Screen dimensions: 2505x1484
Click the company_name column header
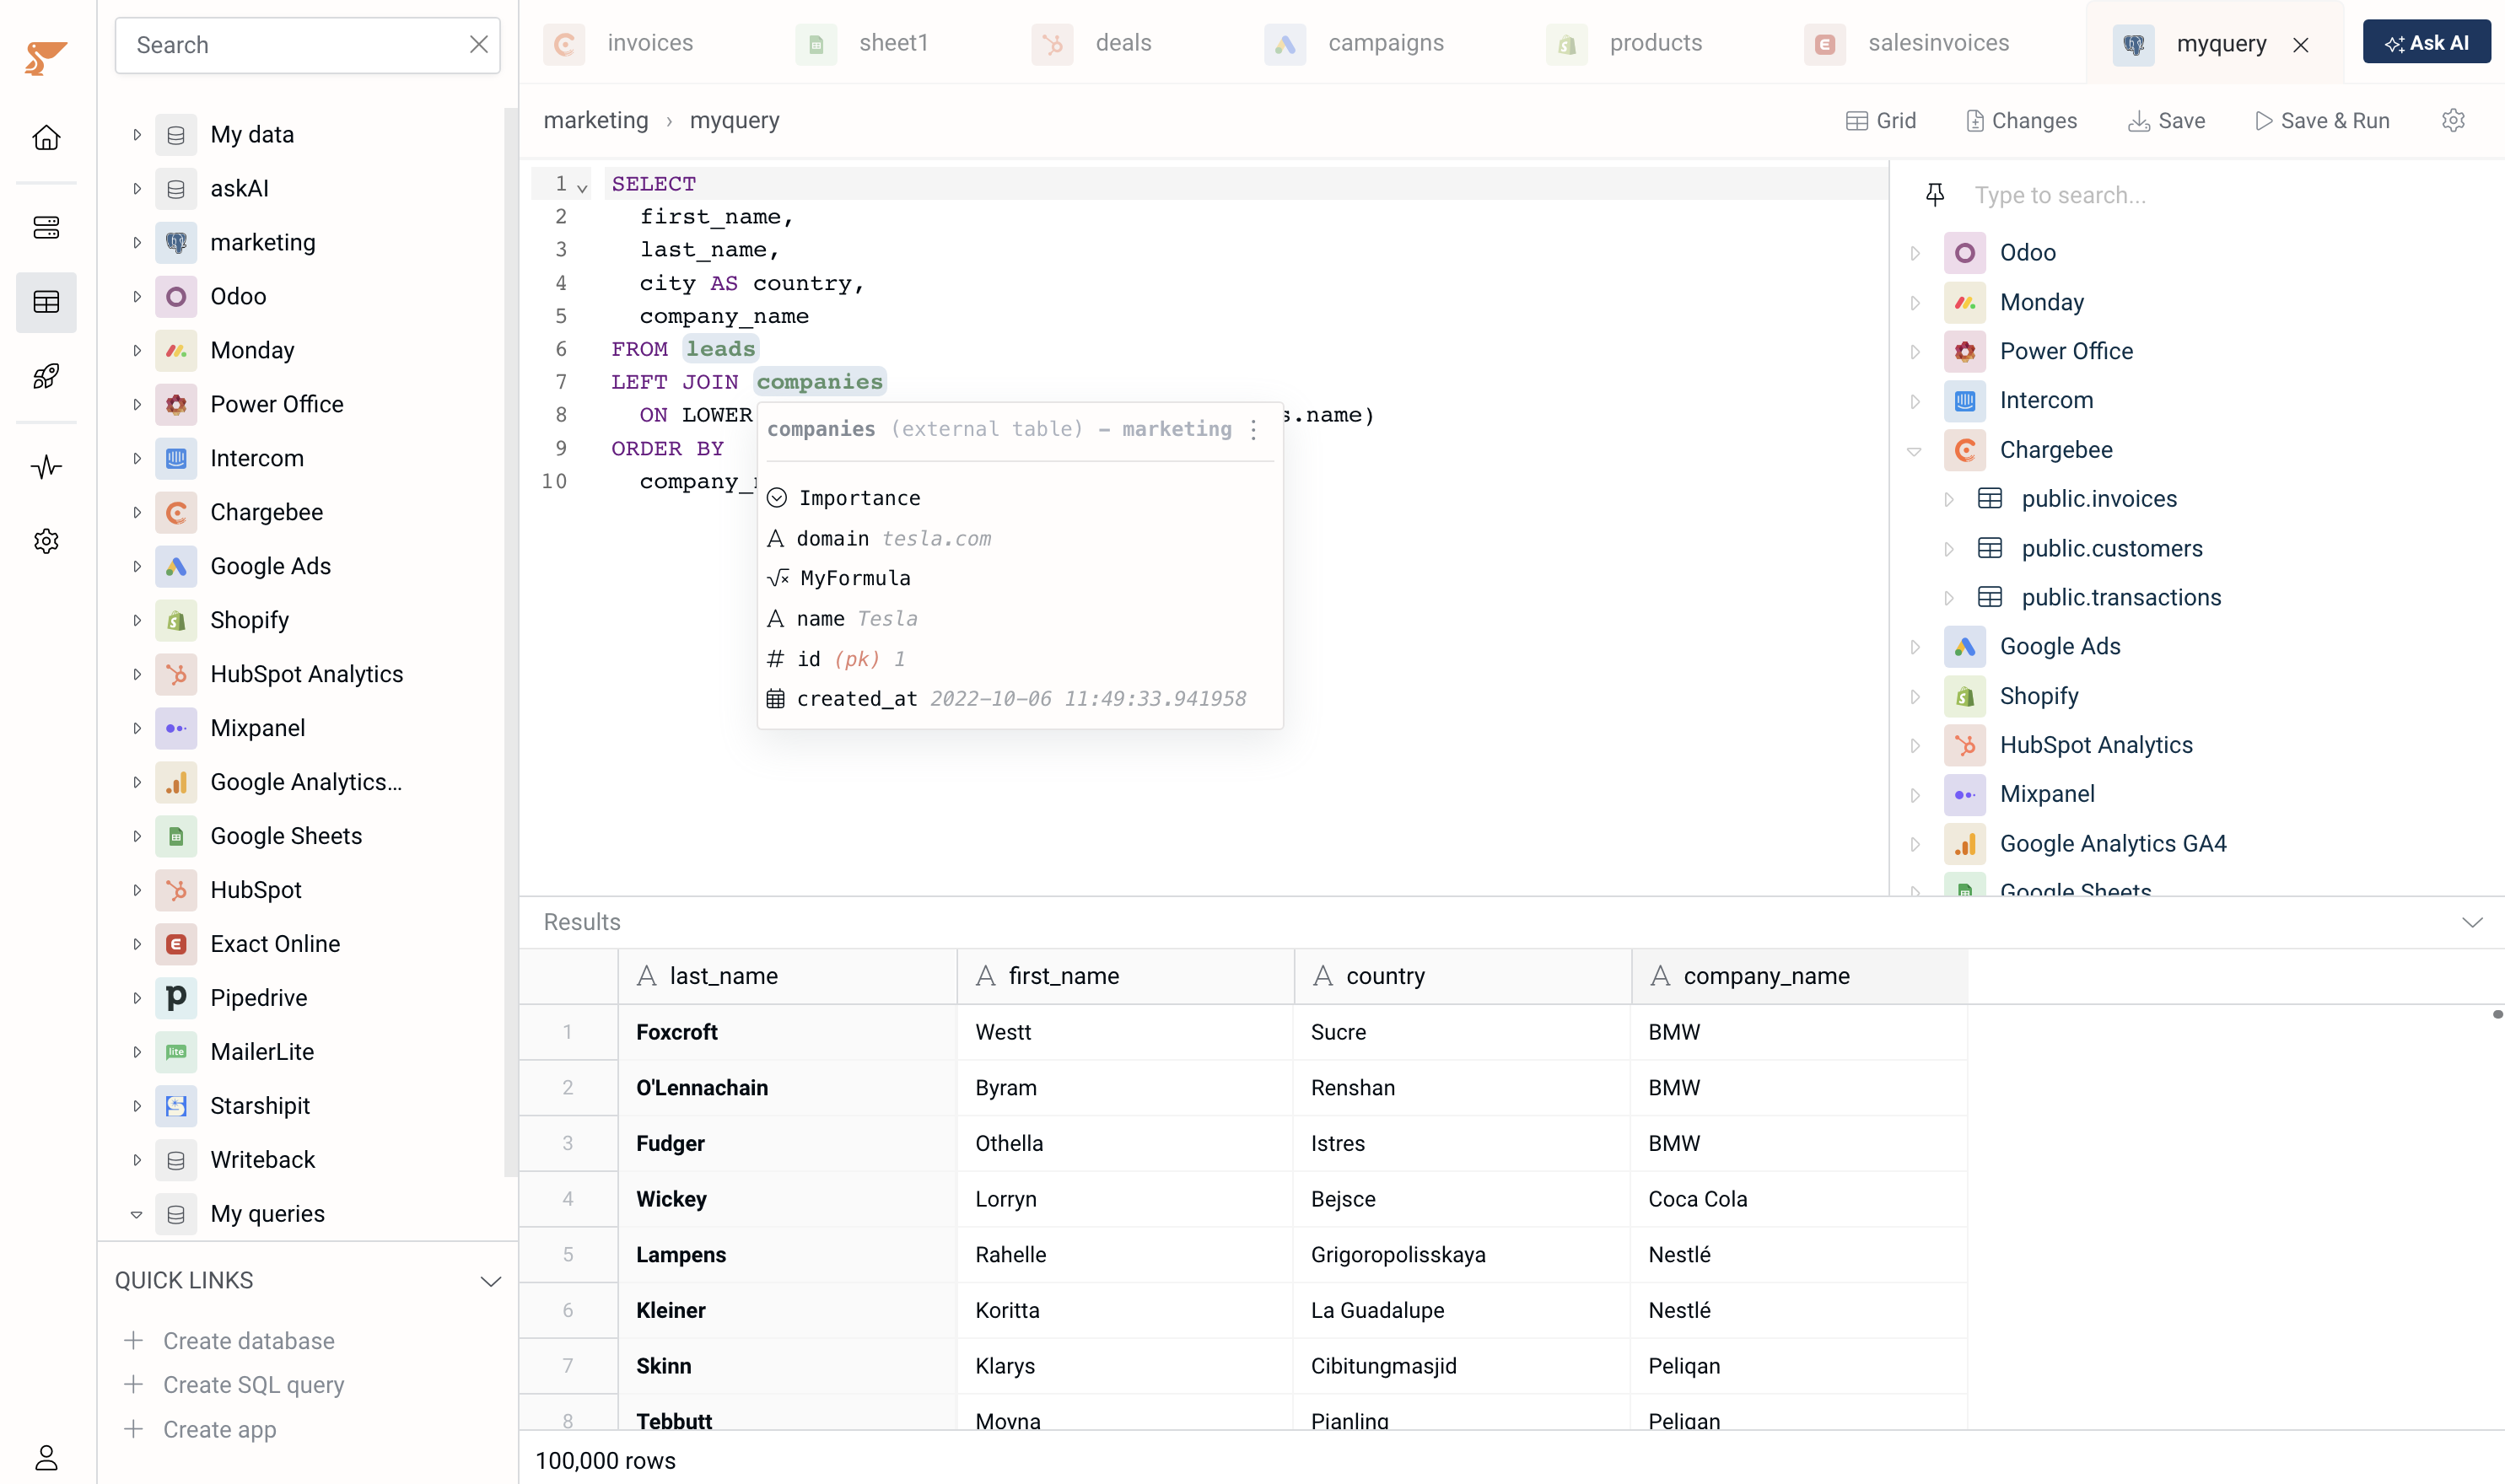(x=1798, y=975)
